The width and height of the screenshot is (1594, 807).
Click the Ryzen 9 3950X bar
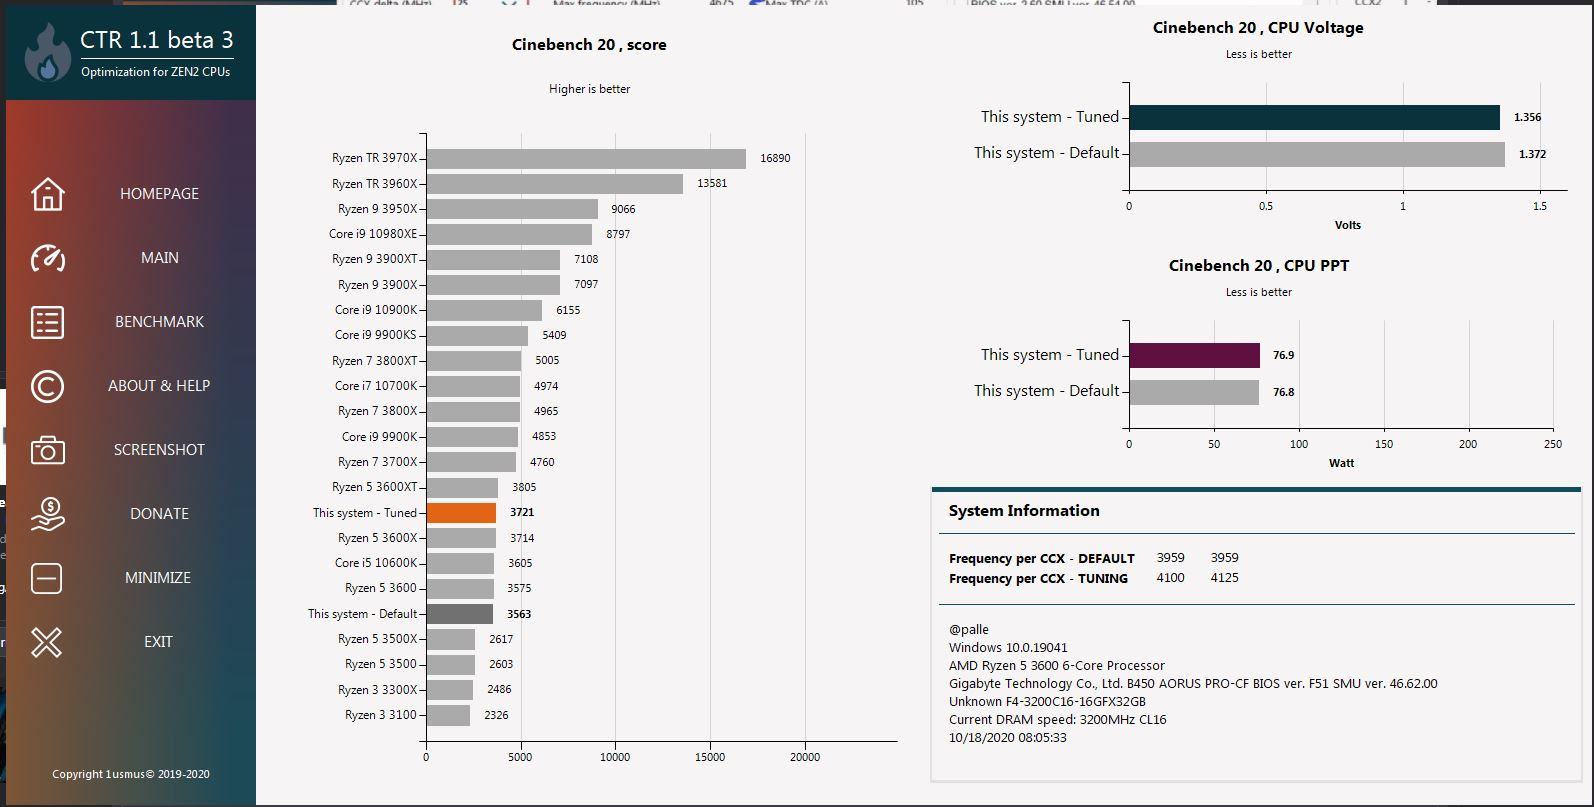point(512,209)
